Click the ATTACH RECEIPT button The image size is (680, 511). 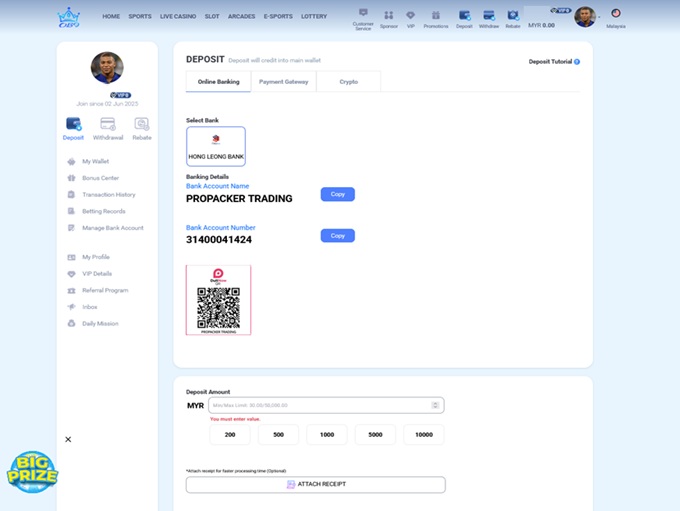(316, 484)
